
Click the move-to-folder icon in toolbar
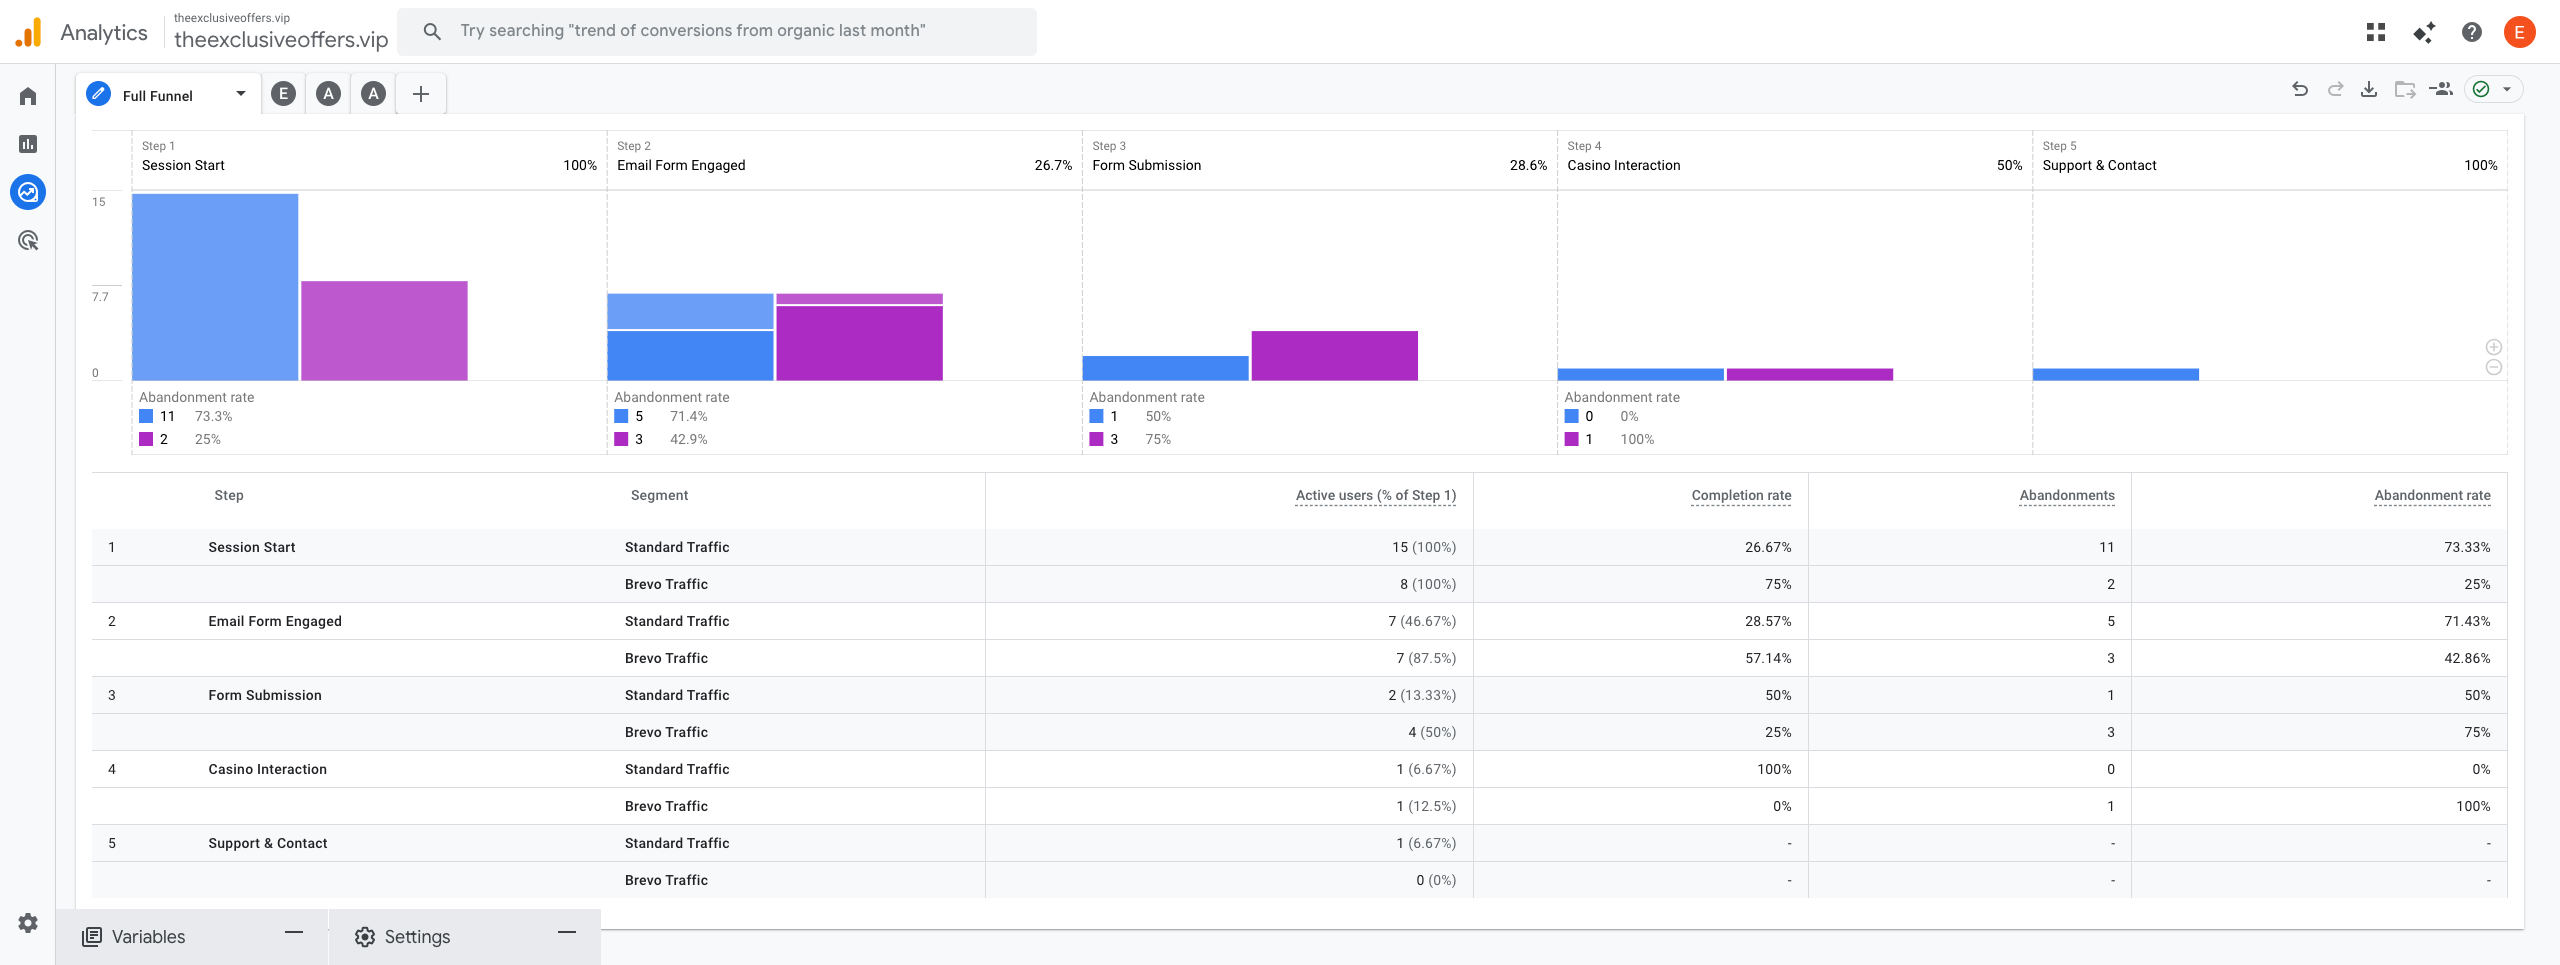[2405, 89]
